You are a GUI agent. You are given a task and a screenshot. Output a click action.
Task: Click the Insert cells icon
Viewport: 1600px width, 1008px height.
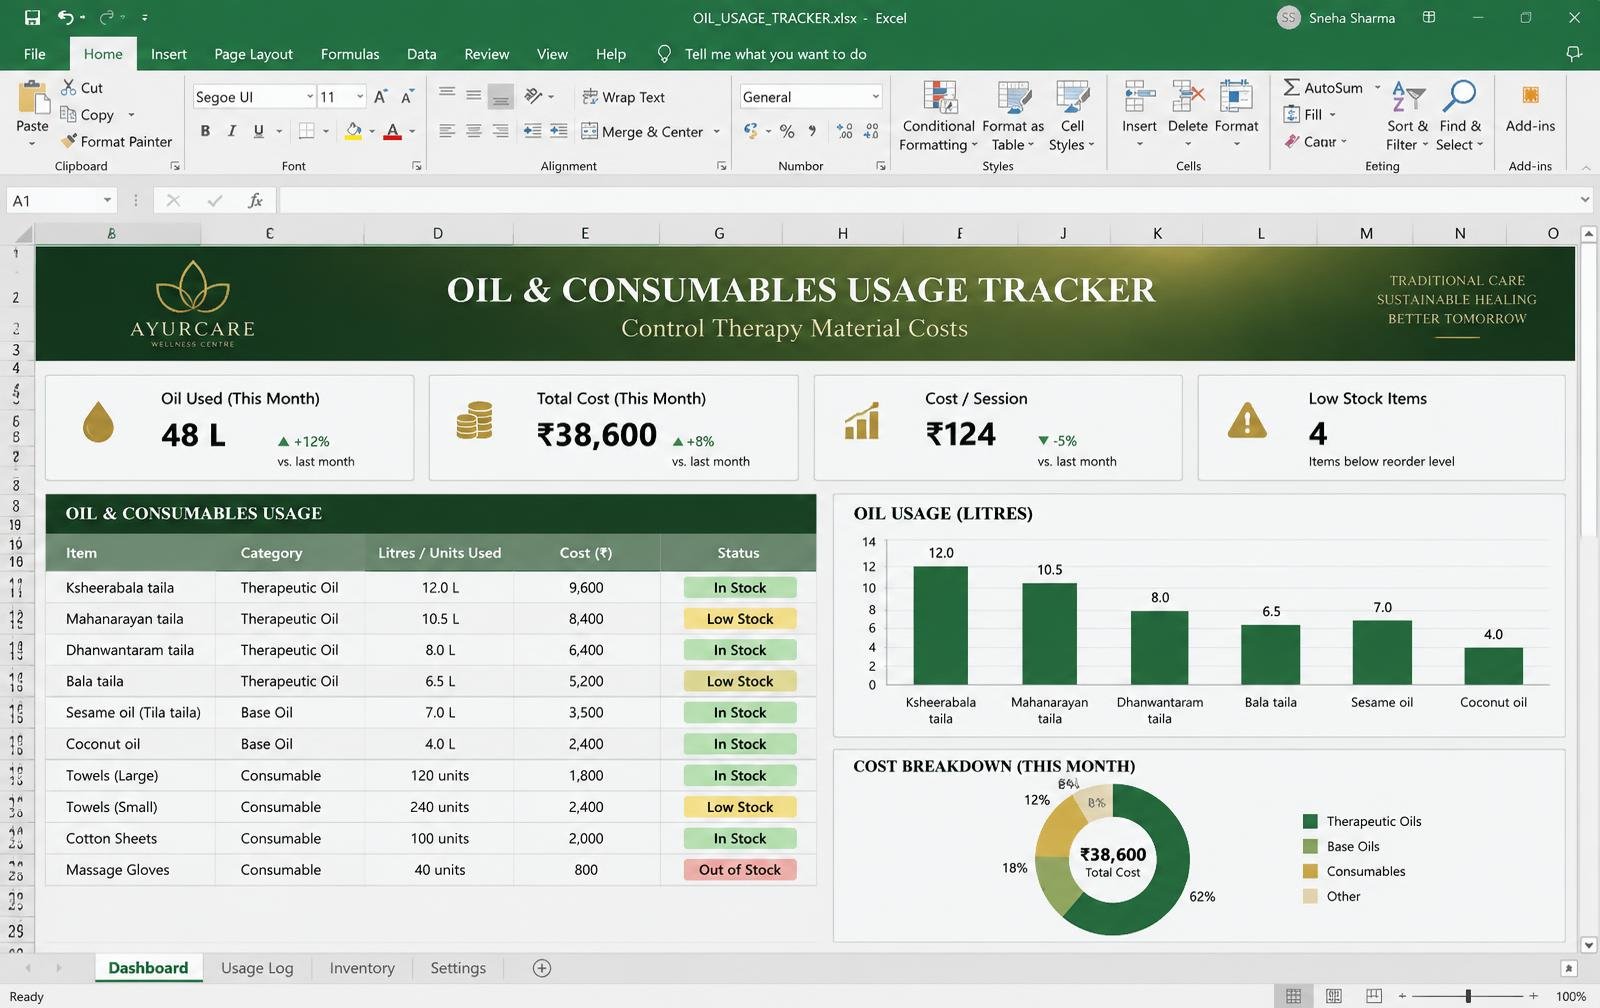[x=1139, y=98]
